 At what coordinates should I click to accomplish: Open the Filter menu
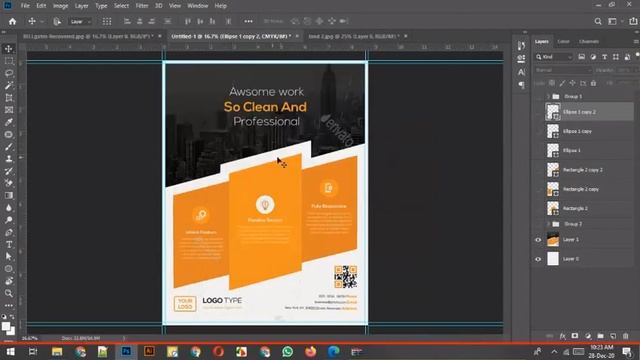(x=142, y=6)
